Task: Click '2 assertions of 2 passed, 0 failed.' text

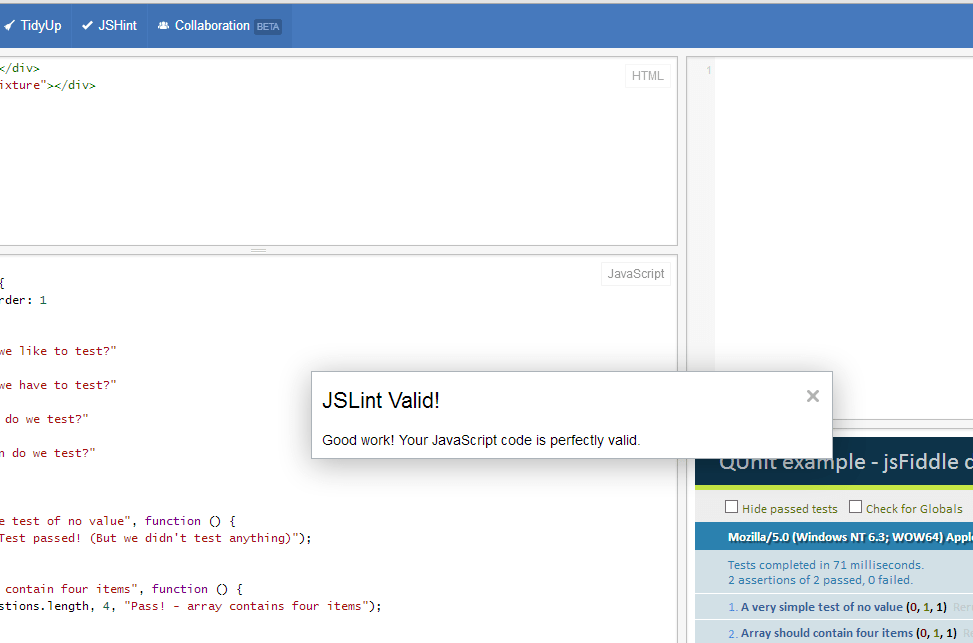Action: [820, 580]
